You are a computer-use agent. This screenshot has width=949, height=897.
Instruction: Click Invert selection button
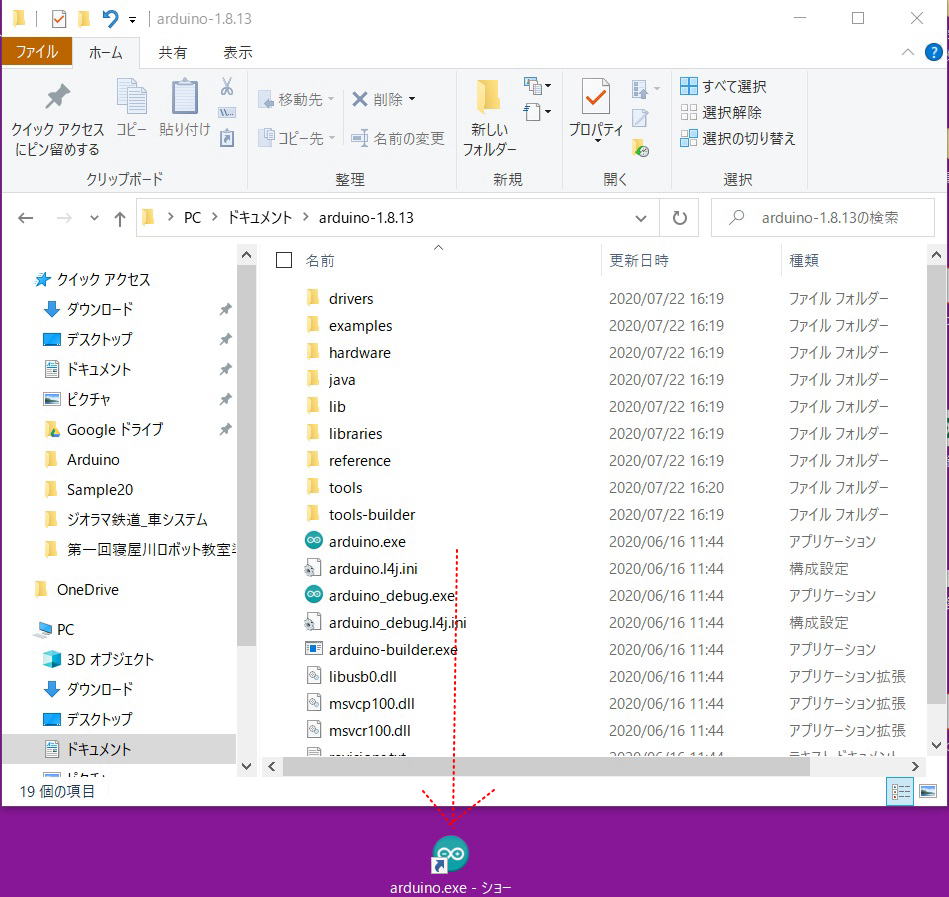click(738, 138)
